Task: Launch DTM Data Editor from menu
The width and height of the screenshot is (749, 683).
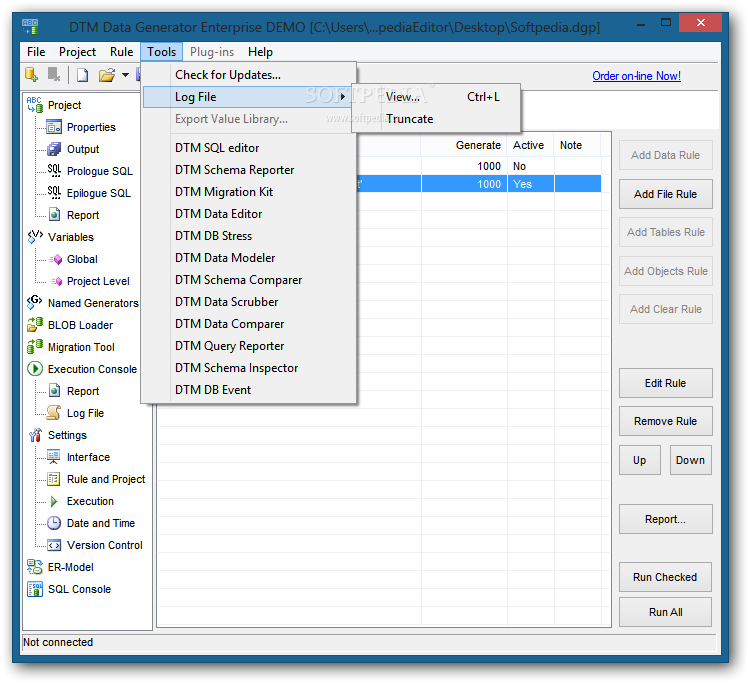Action: [249, 214]
